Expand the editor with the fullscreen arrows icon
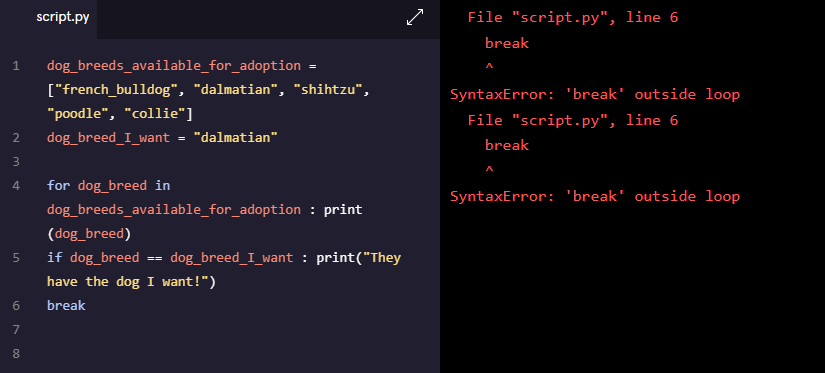Screen dimensions: 825x373 [415, 17]
